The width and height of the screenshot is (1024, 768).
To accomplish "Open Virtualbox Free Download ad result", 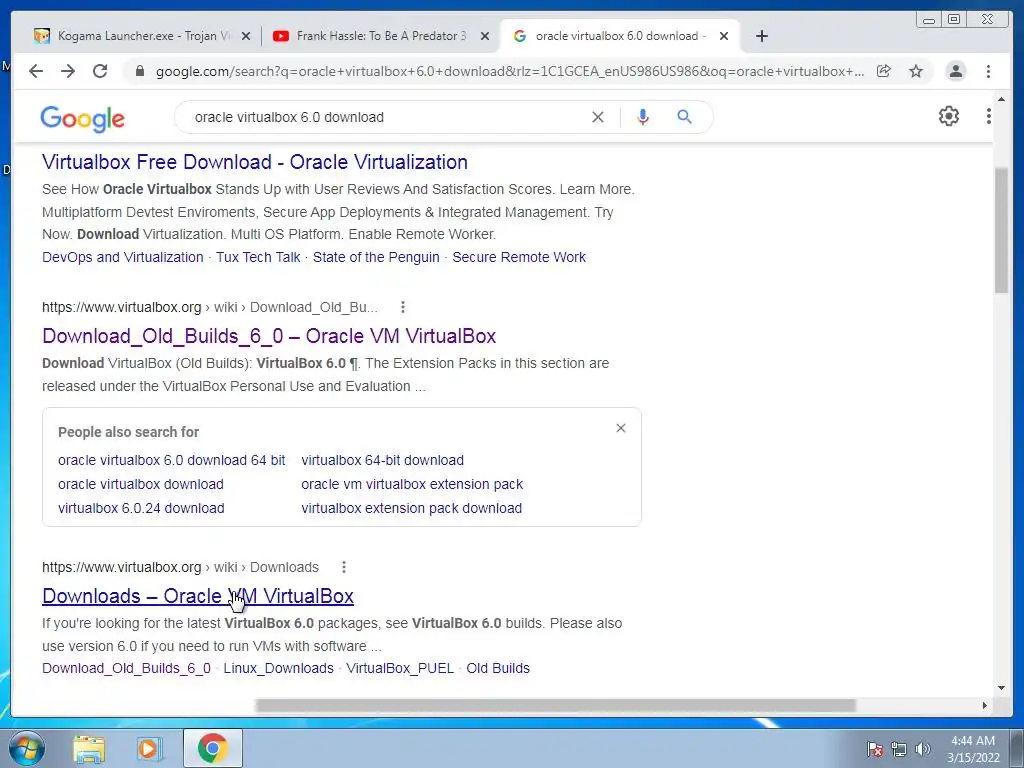I will click(255, 162).
